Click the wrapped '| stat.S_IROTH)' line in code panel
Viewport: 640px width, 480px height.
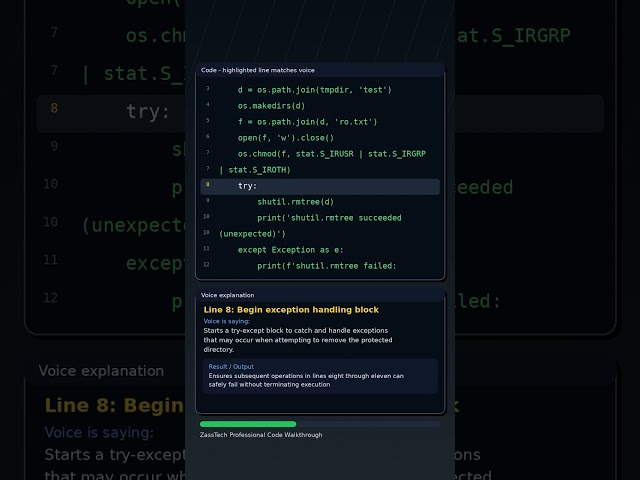pos(255,170)
